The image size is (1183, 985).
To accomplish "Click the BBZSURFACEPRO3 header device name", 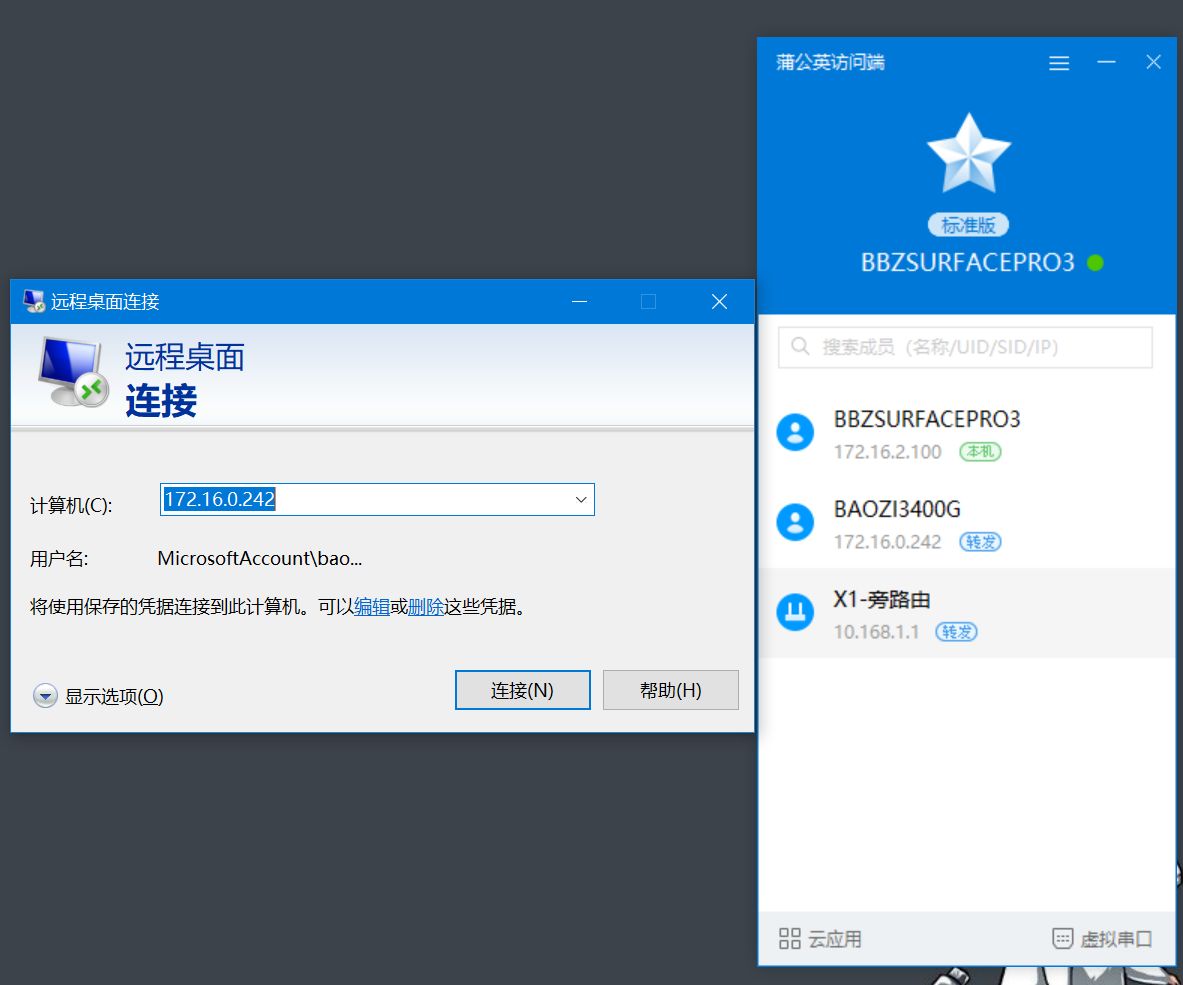I will (967, 262).
